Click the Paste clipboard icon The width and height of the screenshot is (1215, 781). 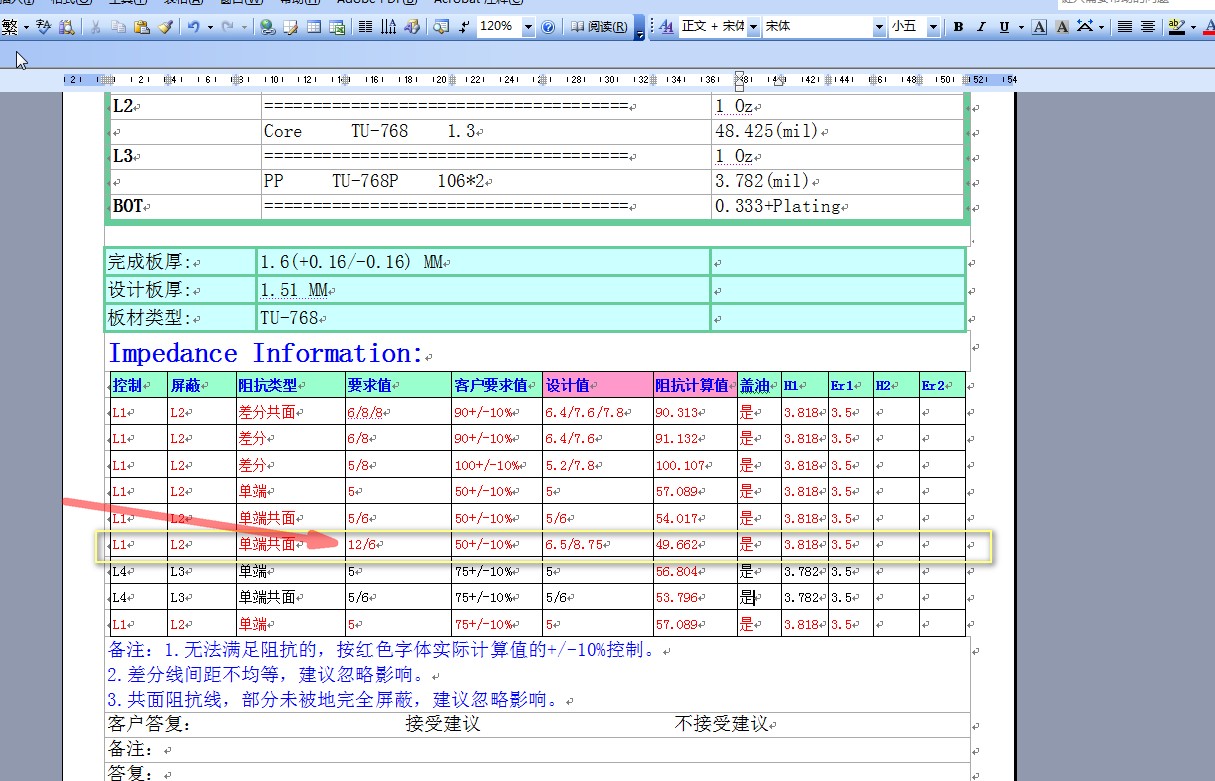[x=141, y=27]
